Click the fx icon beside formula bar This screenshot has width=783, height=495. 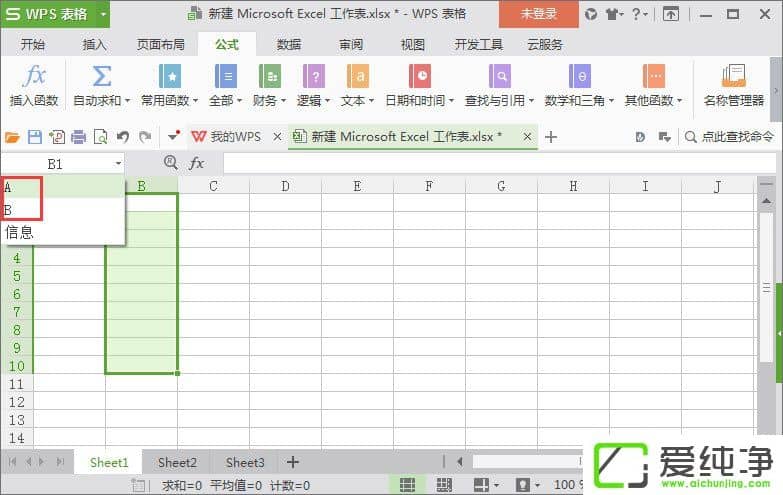point(197,163)
